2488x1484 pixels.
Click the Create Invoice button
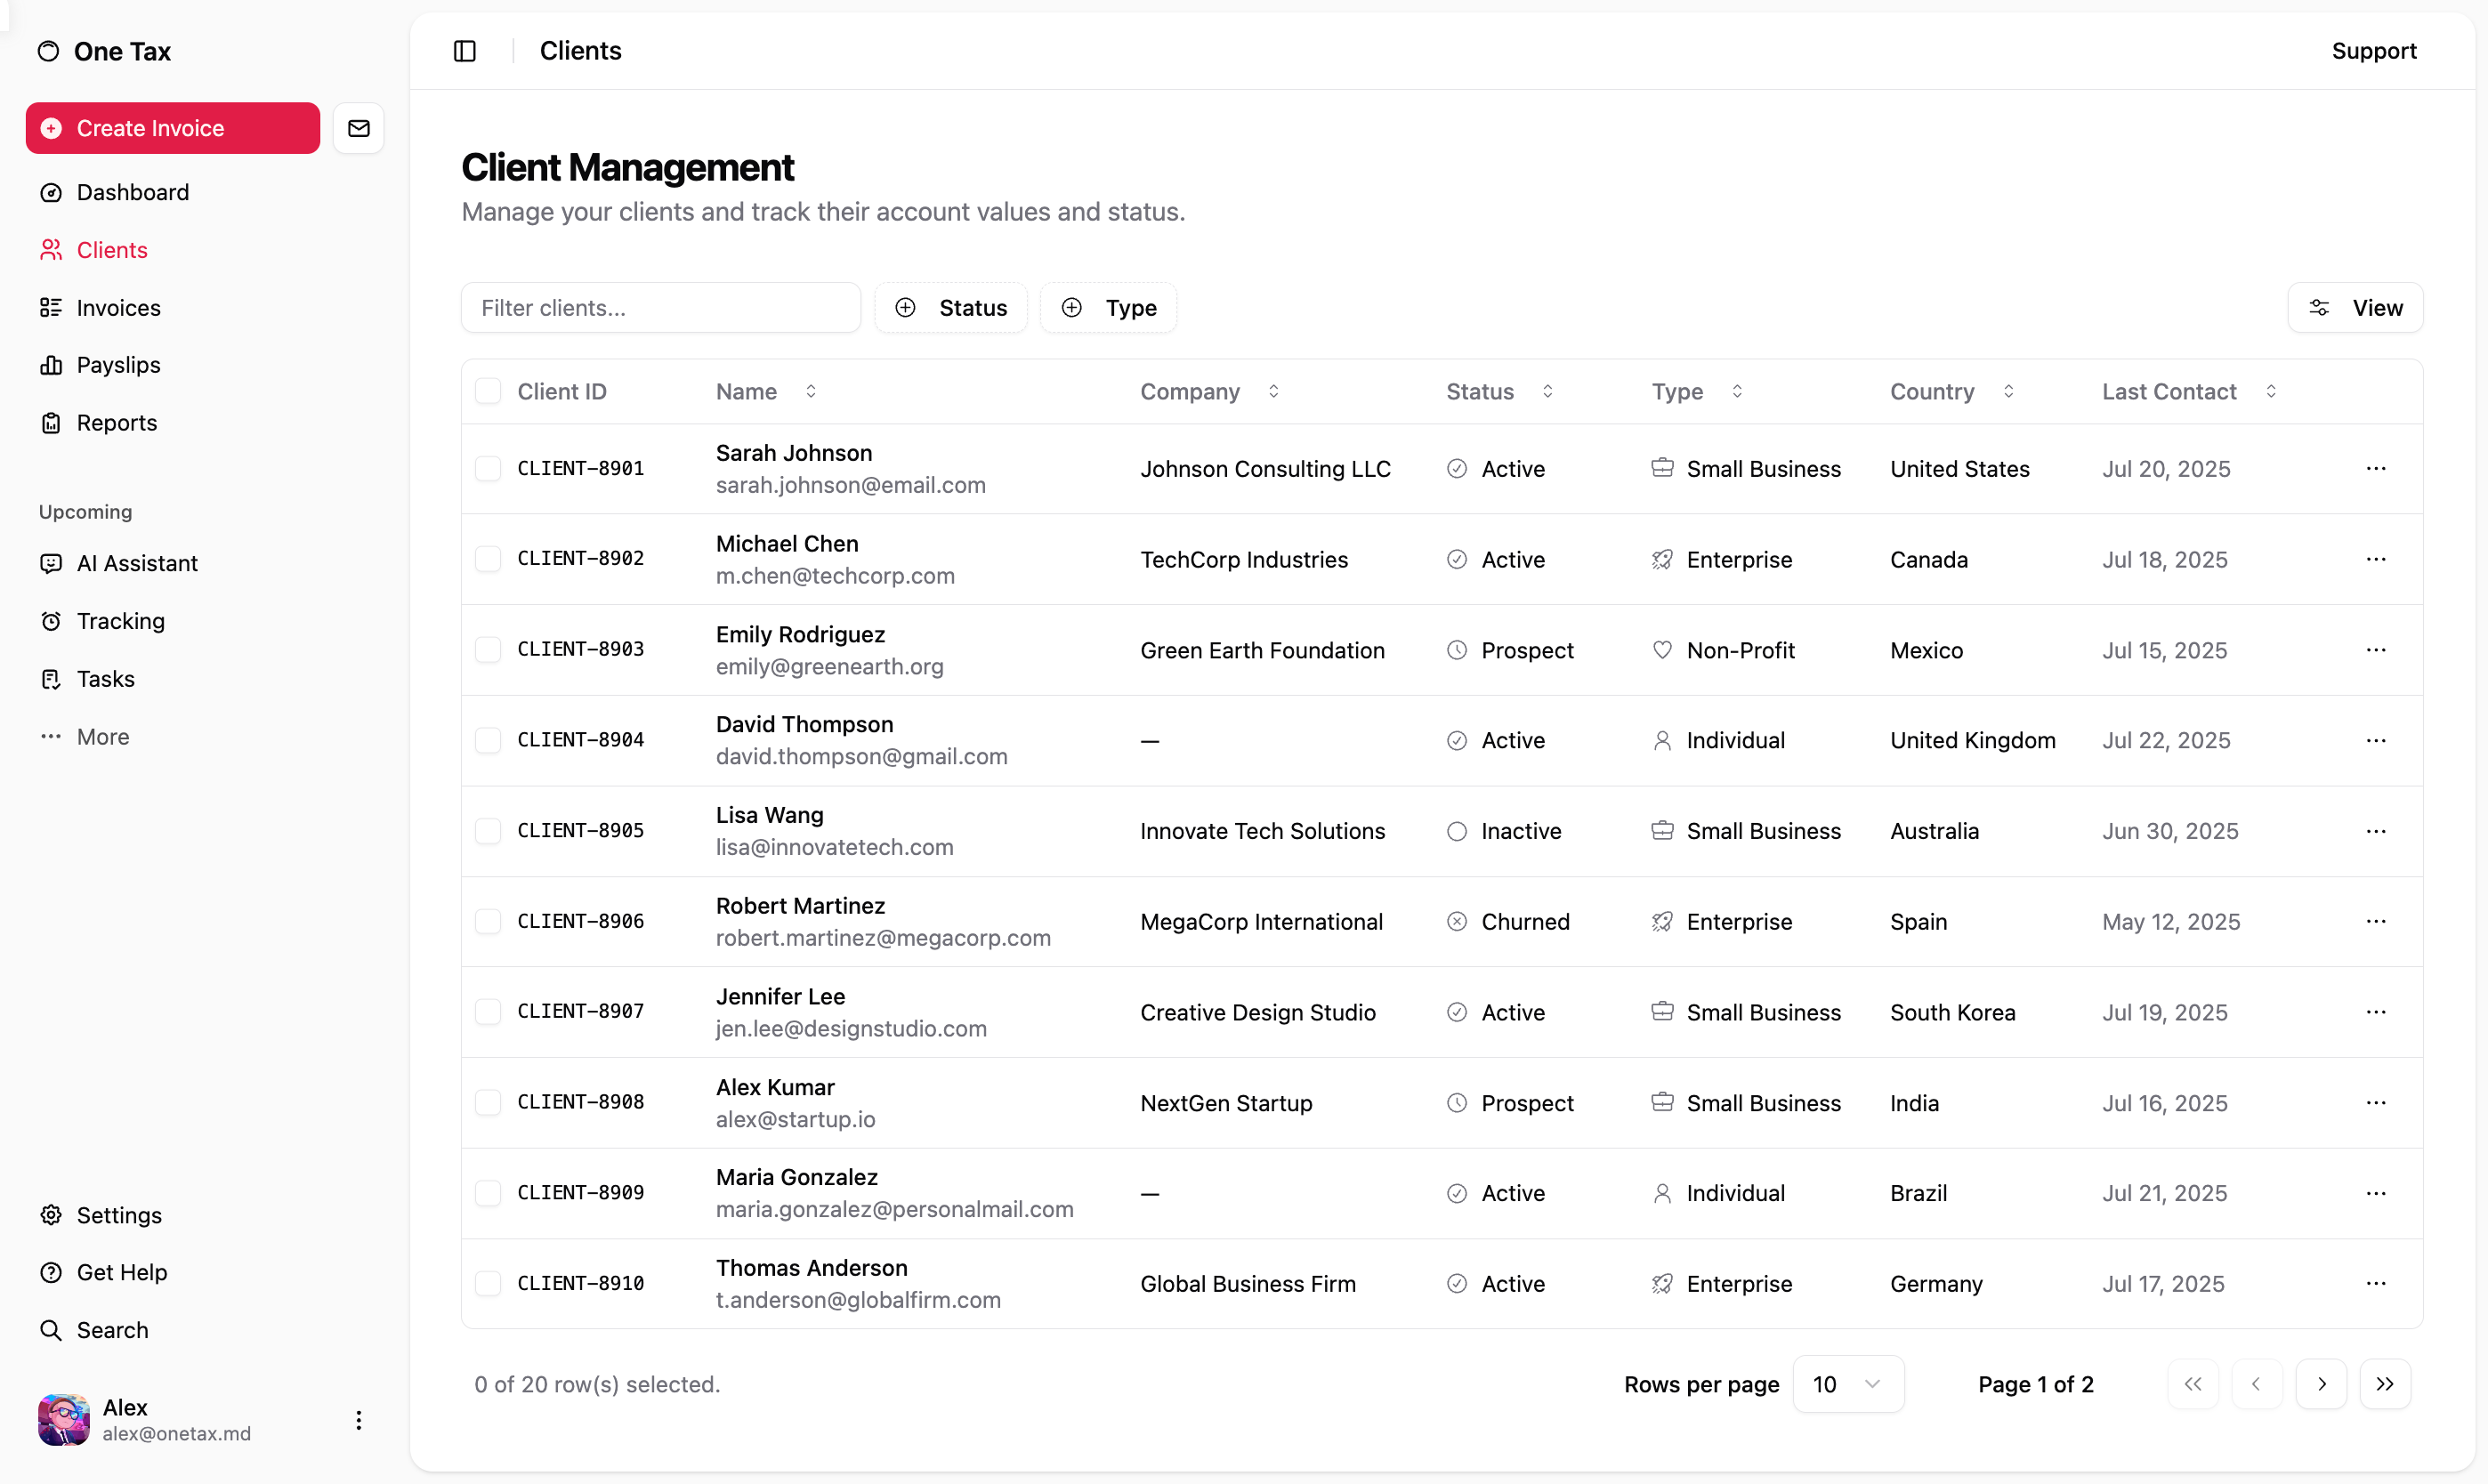173,128
